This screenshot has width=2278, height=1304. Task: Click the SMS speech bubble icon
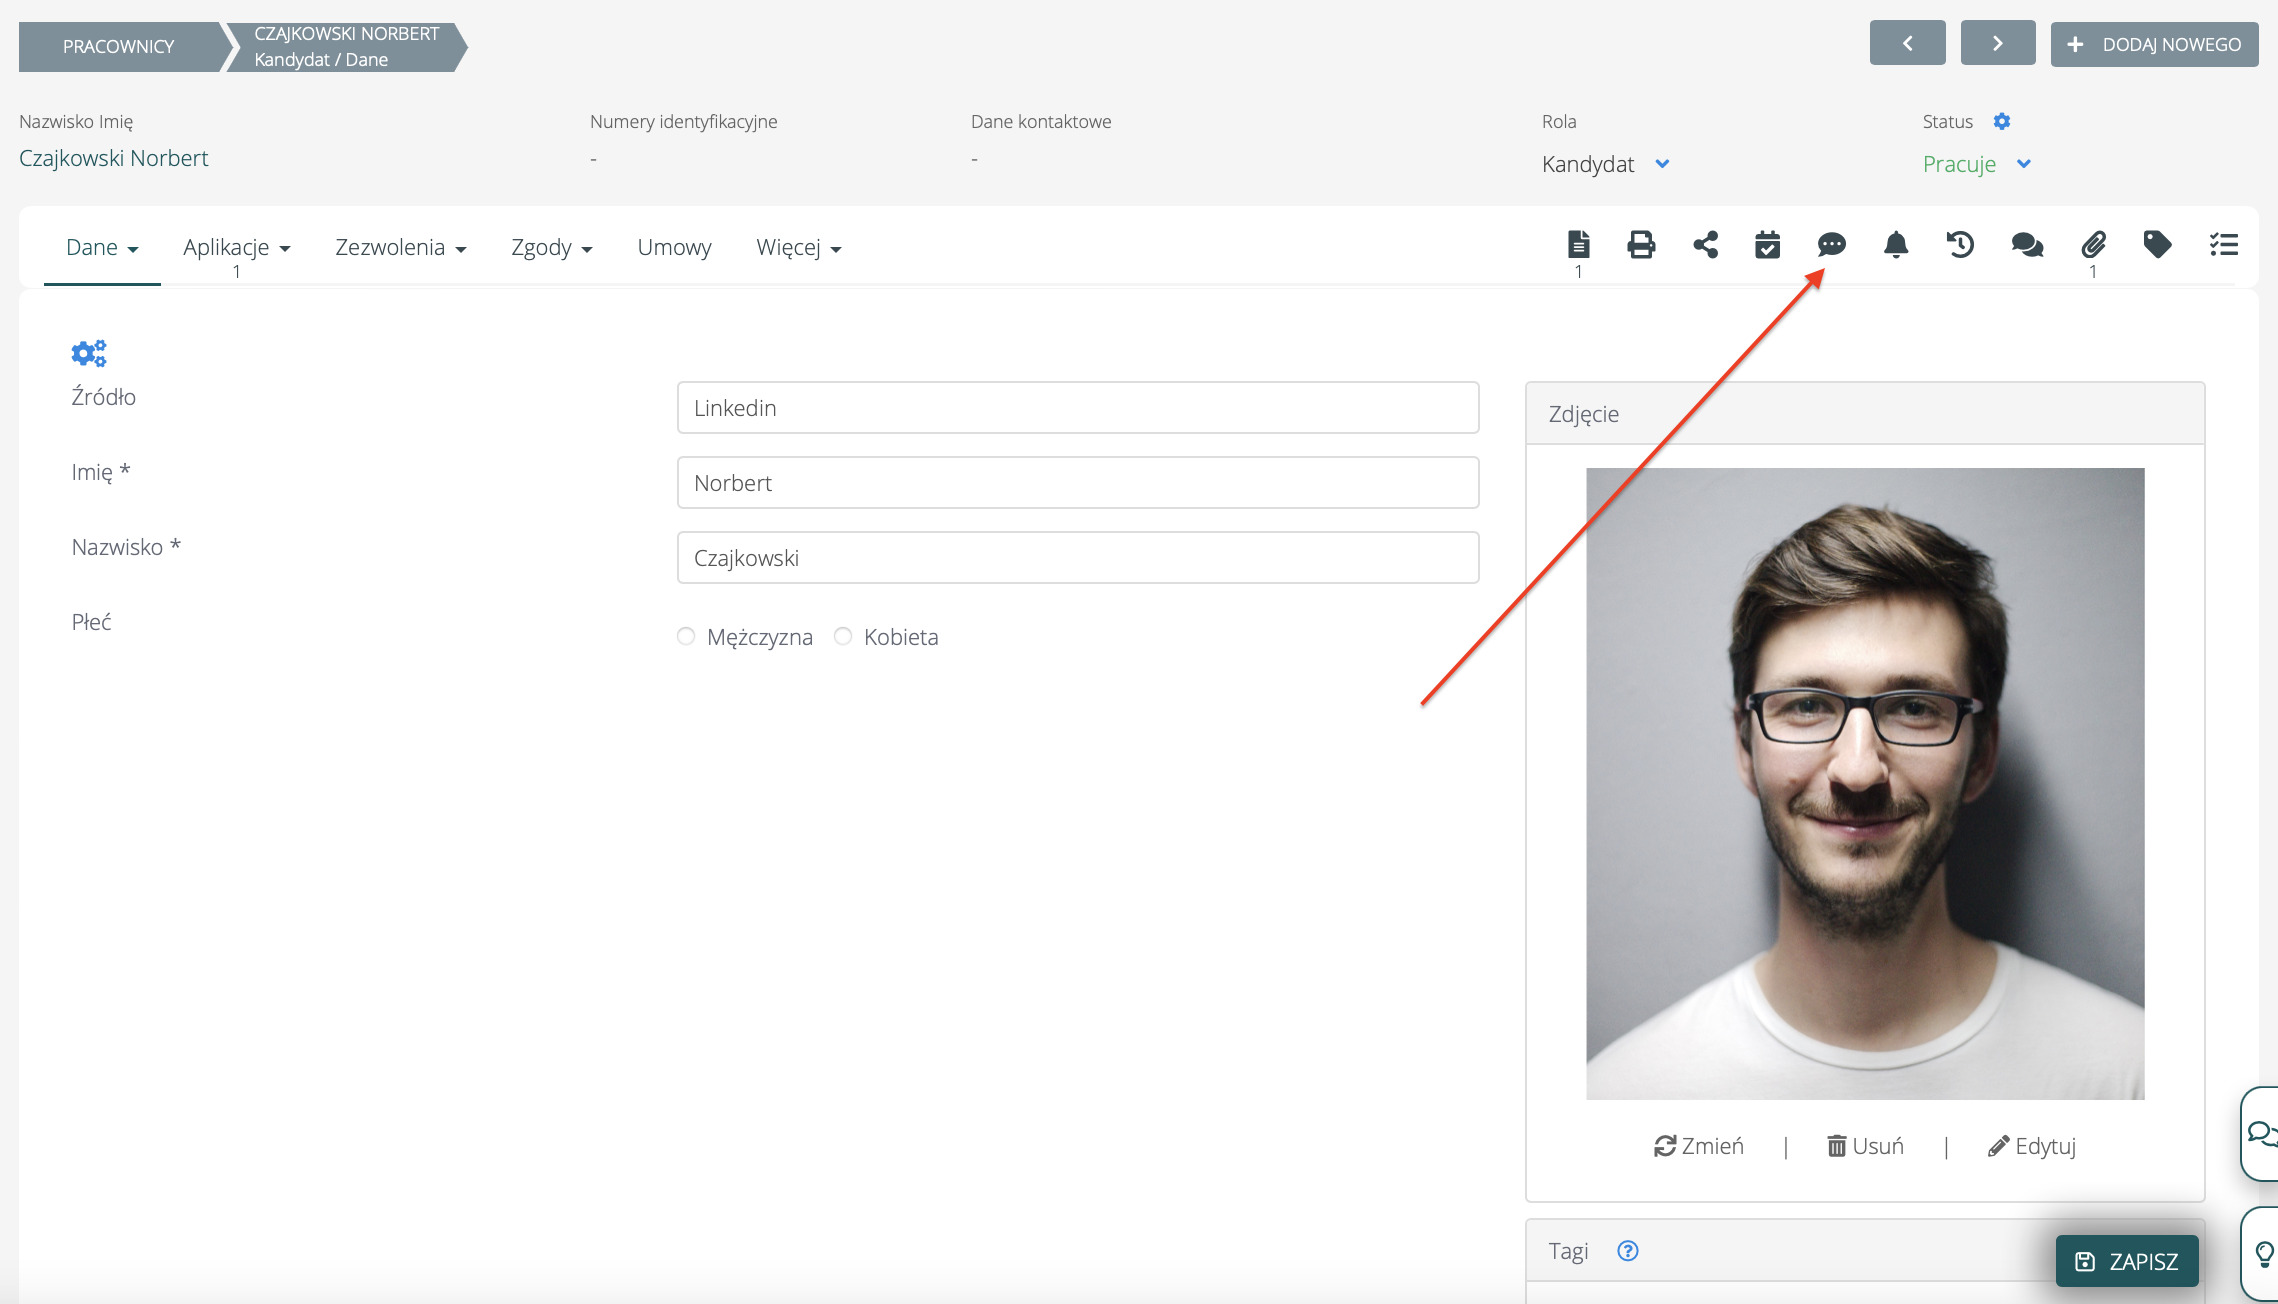point(1831,245)
